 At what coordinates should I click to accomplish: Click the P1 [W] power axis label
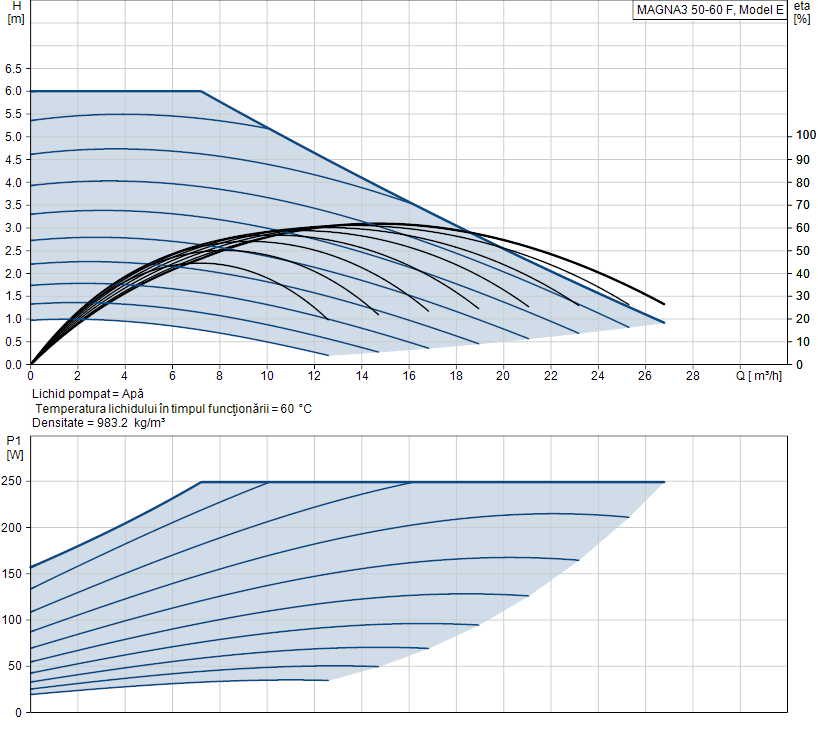pyautogui.click(x=14, y=447)
